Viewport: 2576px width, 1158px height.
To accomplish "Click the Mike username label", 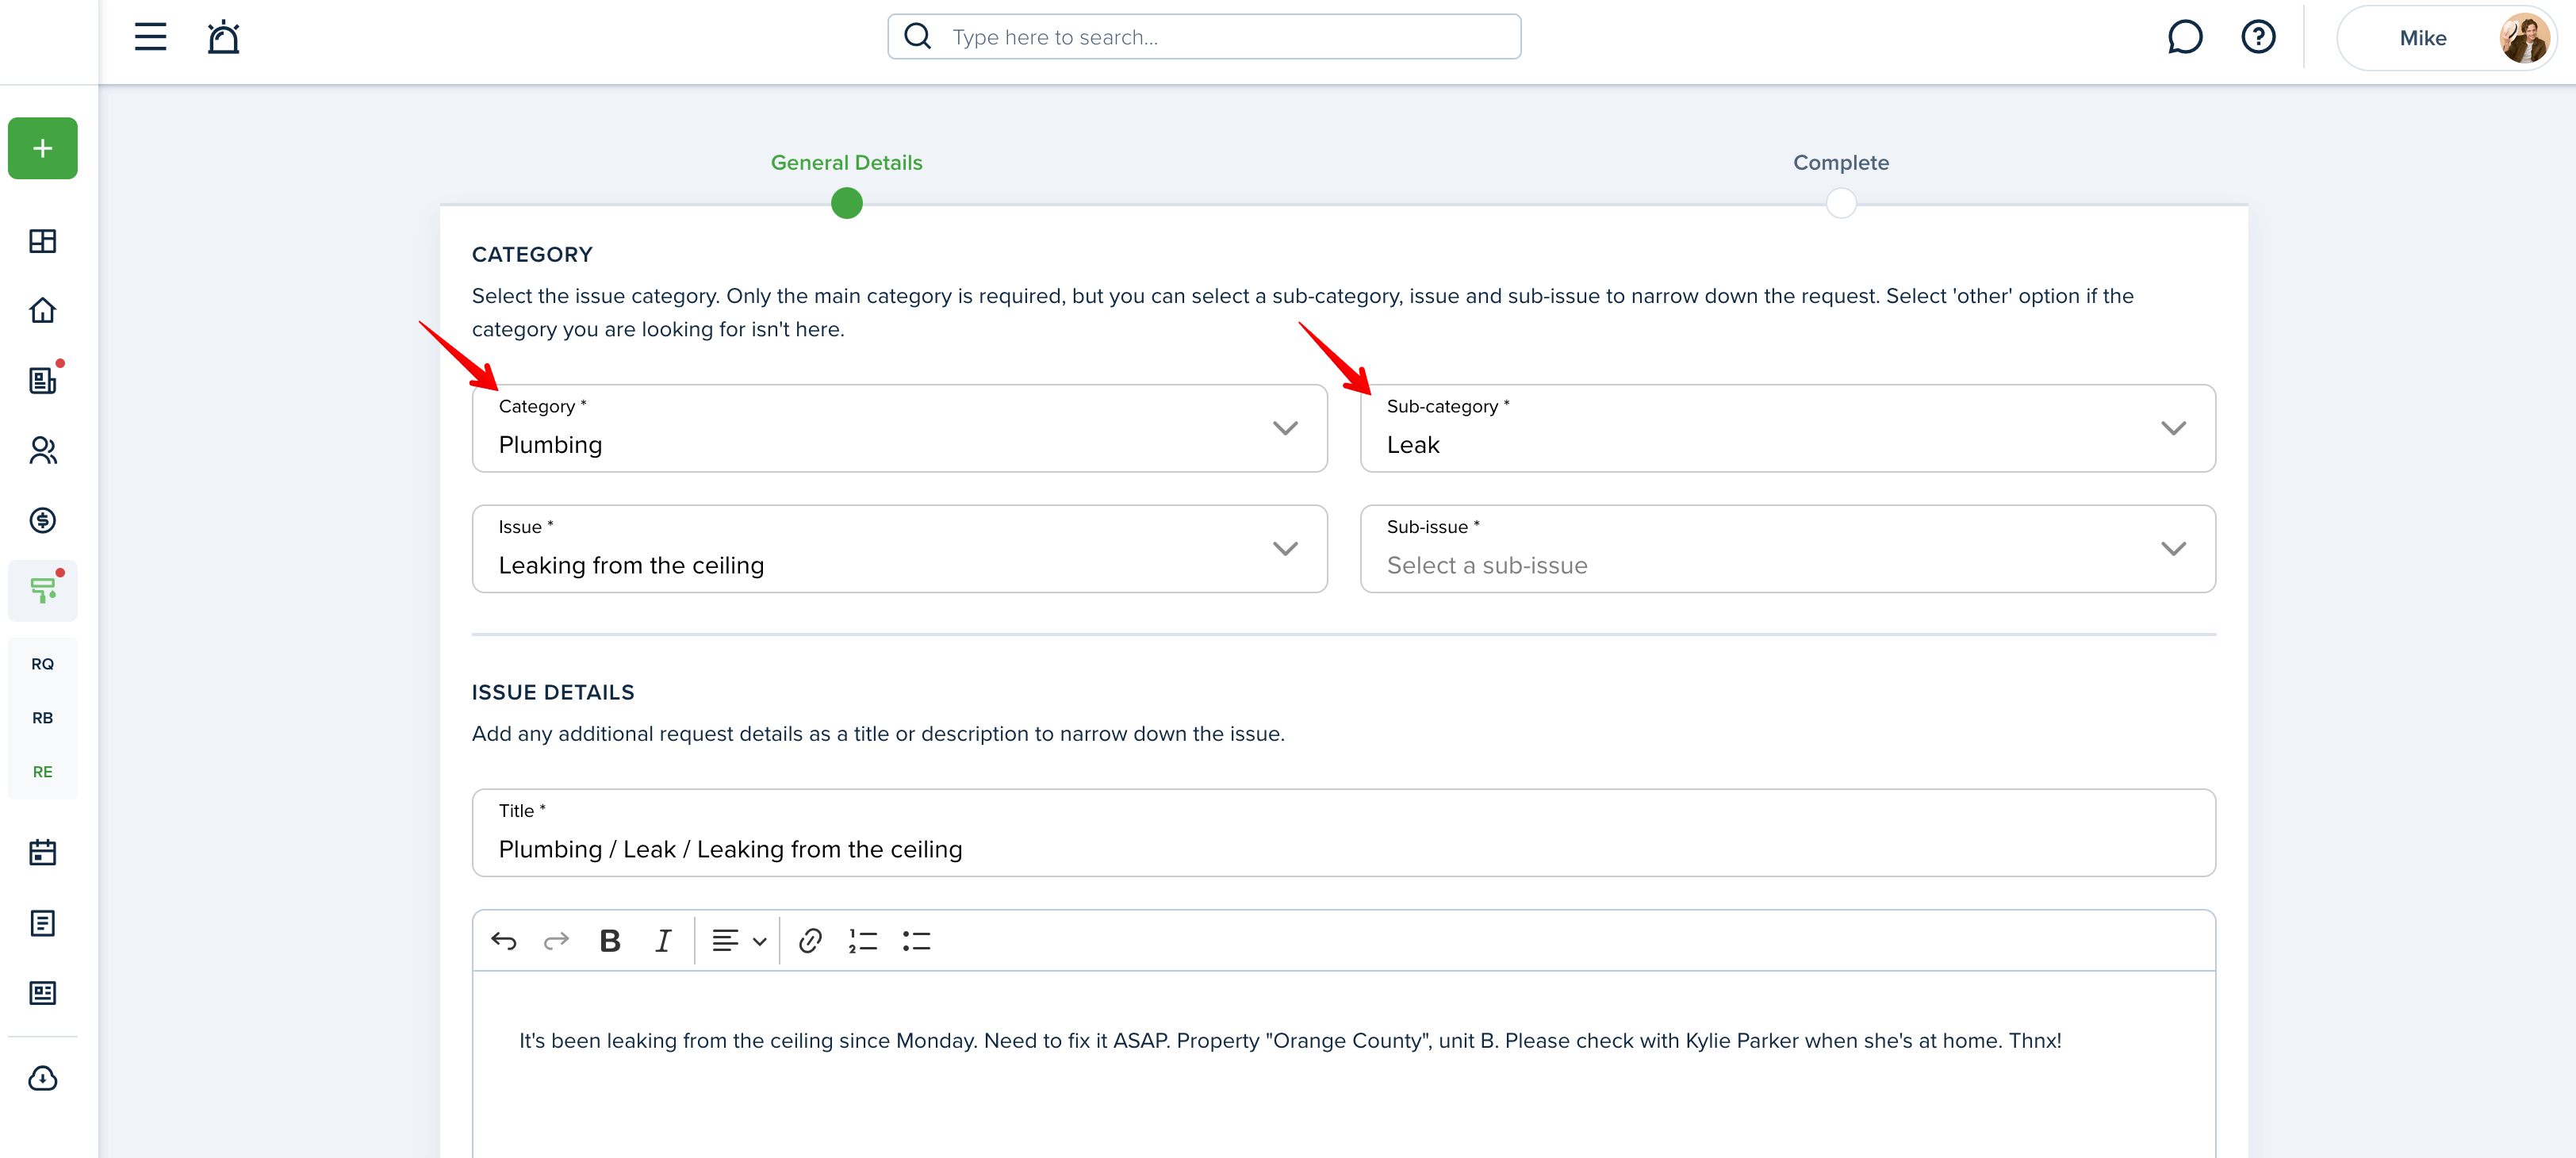I will pos(2422,38).
